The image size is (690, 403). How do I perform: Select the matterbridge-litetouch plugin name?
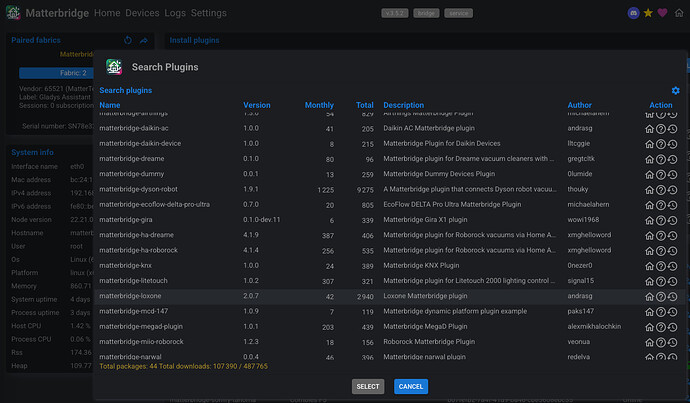coord(133,281)
